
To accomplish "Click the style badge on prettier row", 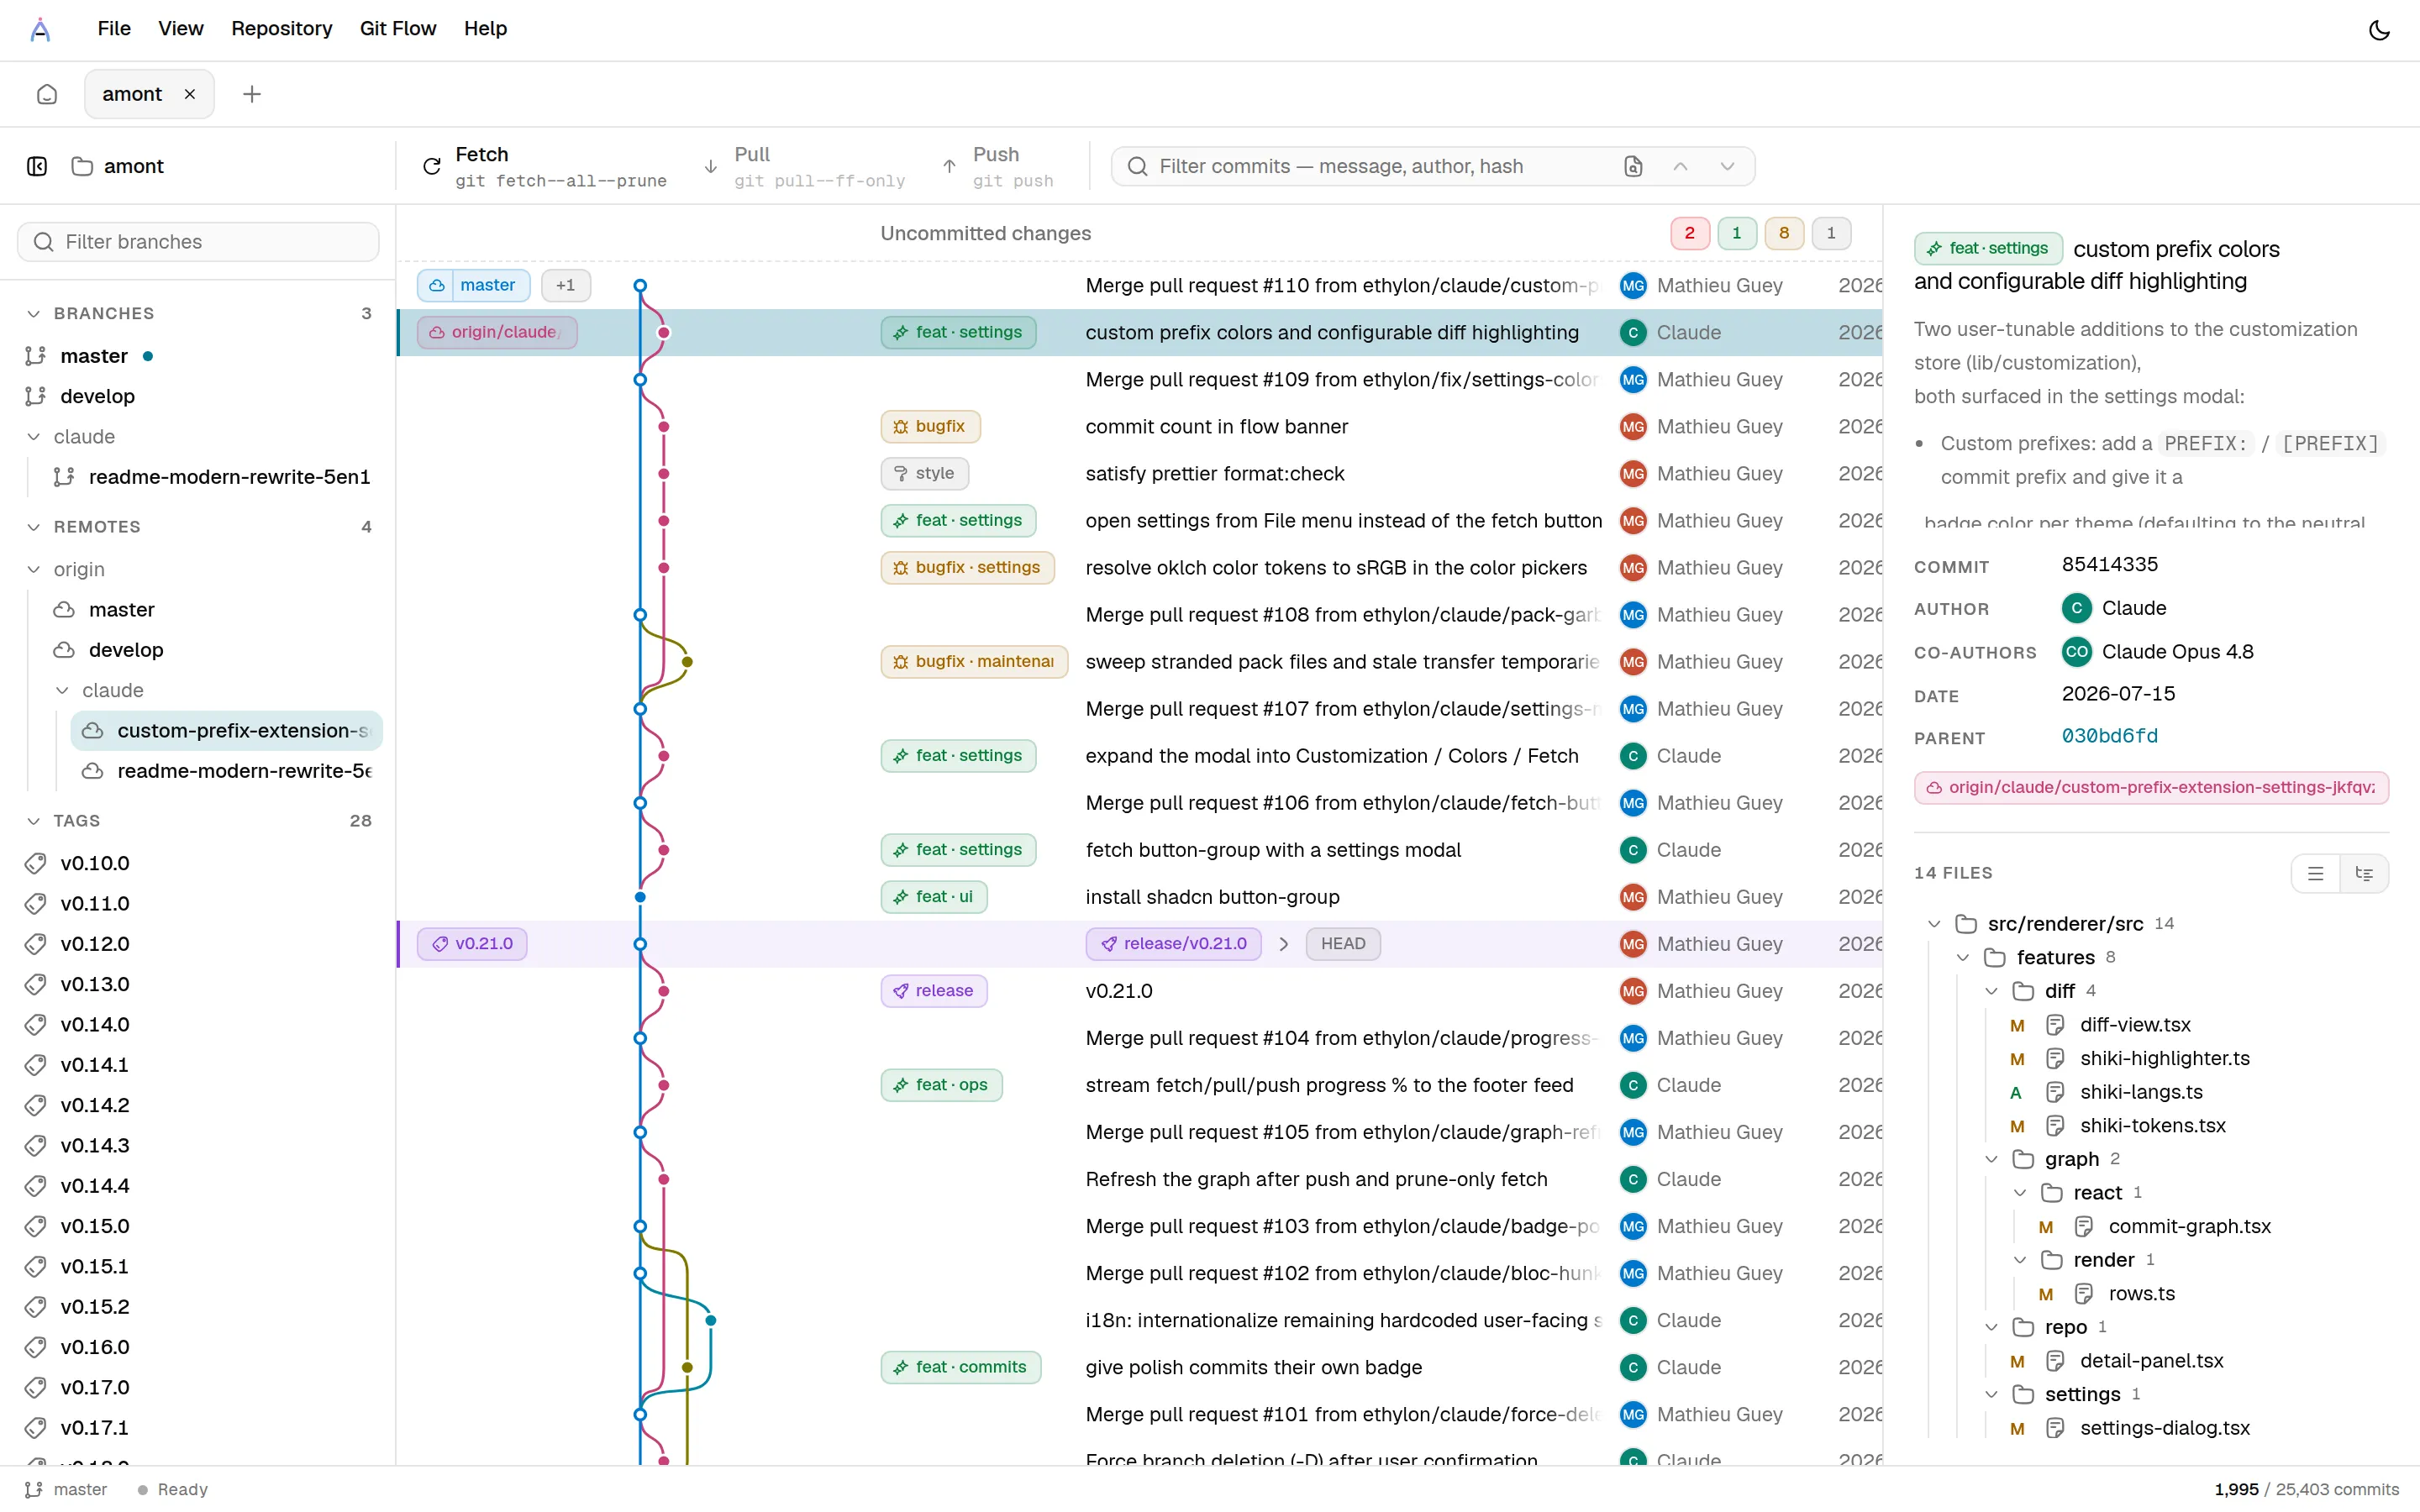I will (x=924, y=473).
